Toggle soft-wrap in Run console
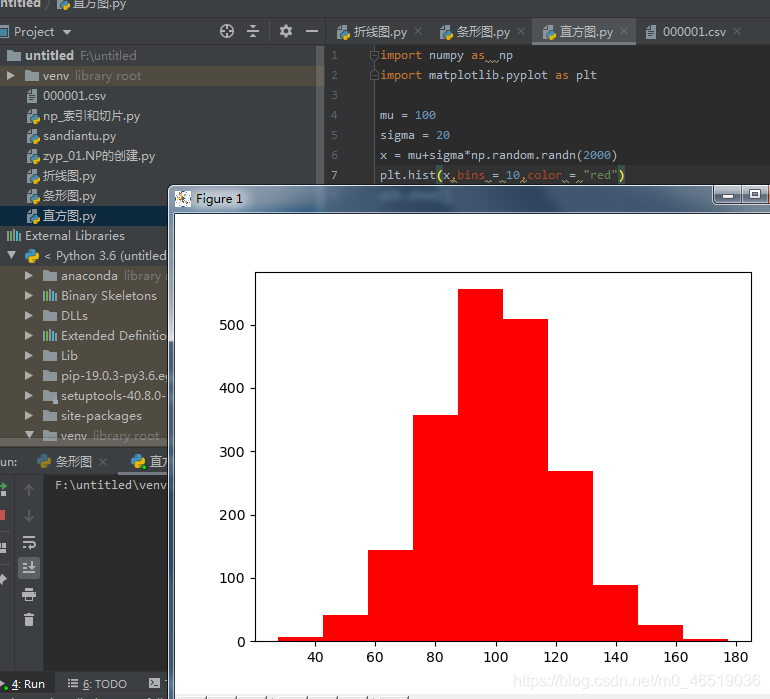Image resolution: width=770 pixels, height=699 pixels. tap(29, 542)
